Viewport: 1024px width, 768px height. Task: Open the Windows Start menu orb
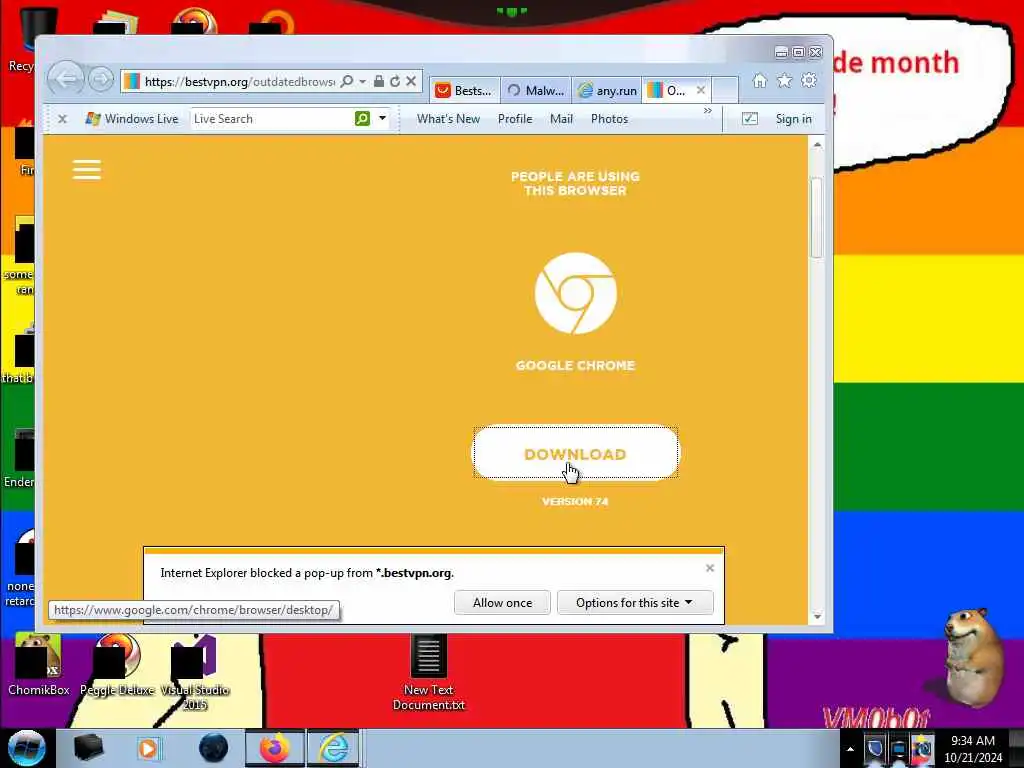[x=26, y=748]
